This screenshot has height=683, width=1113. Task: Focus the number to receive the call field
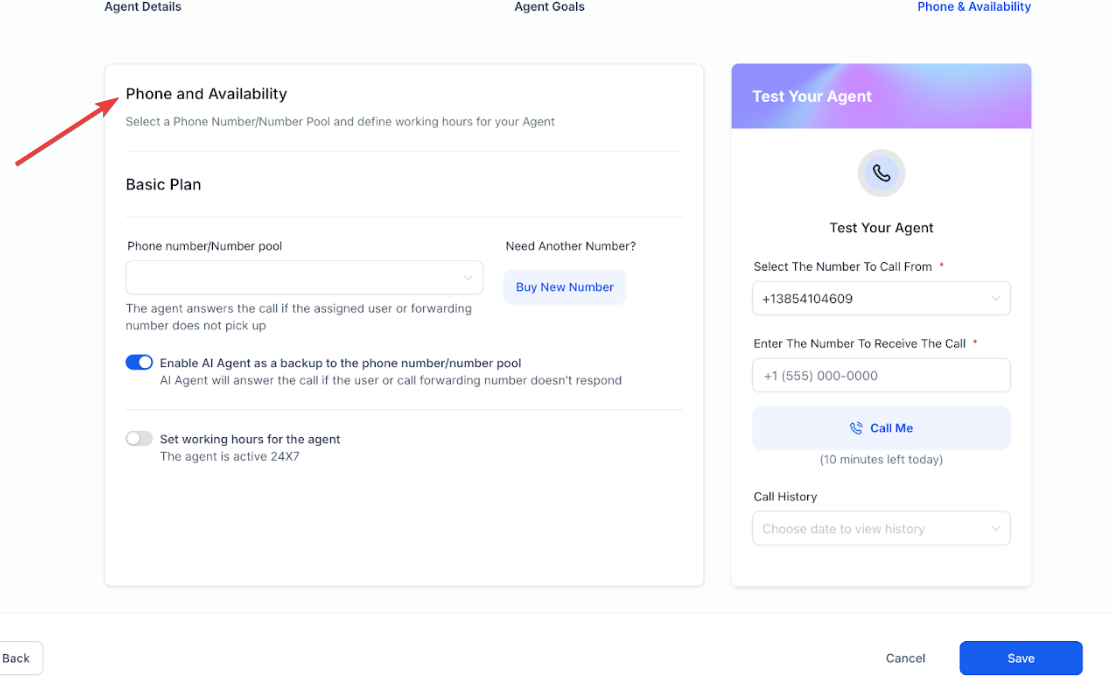[881, 376]
